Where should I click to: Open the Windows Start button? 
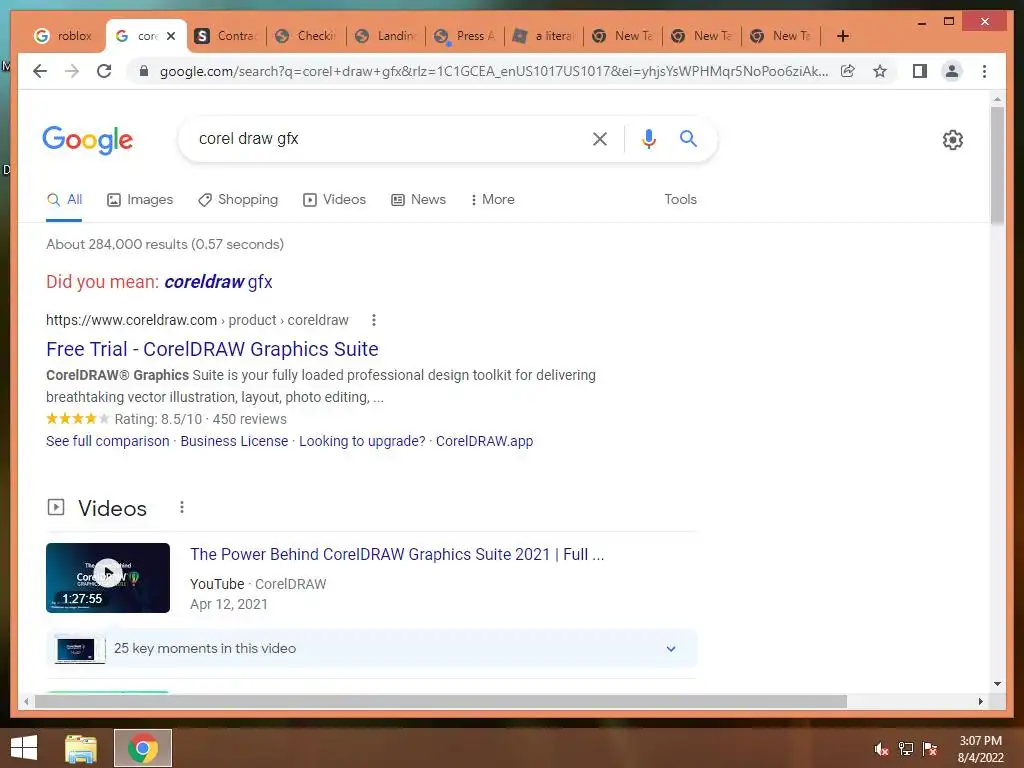[24, 748]
